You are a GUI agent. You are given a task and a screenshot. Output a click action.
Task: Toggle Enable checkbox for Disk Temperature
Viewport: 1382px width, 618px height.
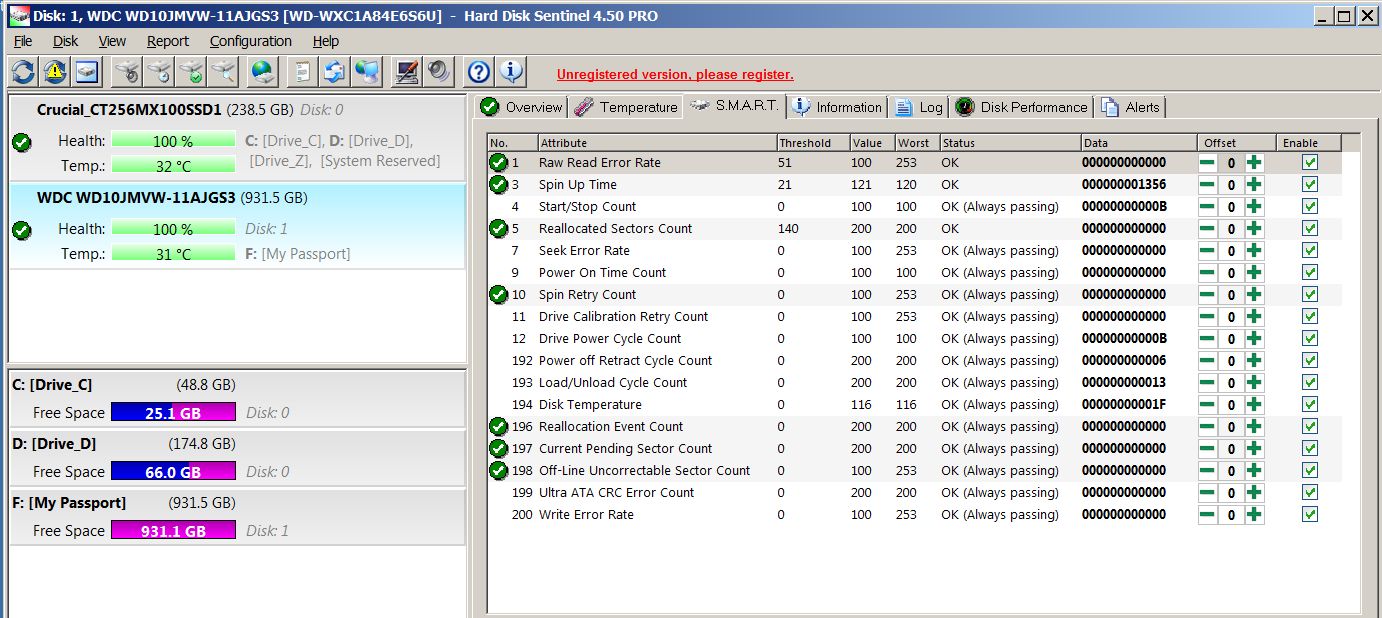coord(1310,404)
